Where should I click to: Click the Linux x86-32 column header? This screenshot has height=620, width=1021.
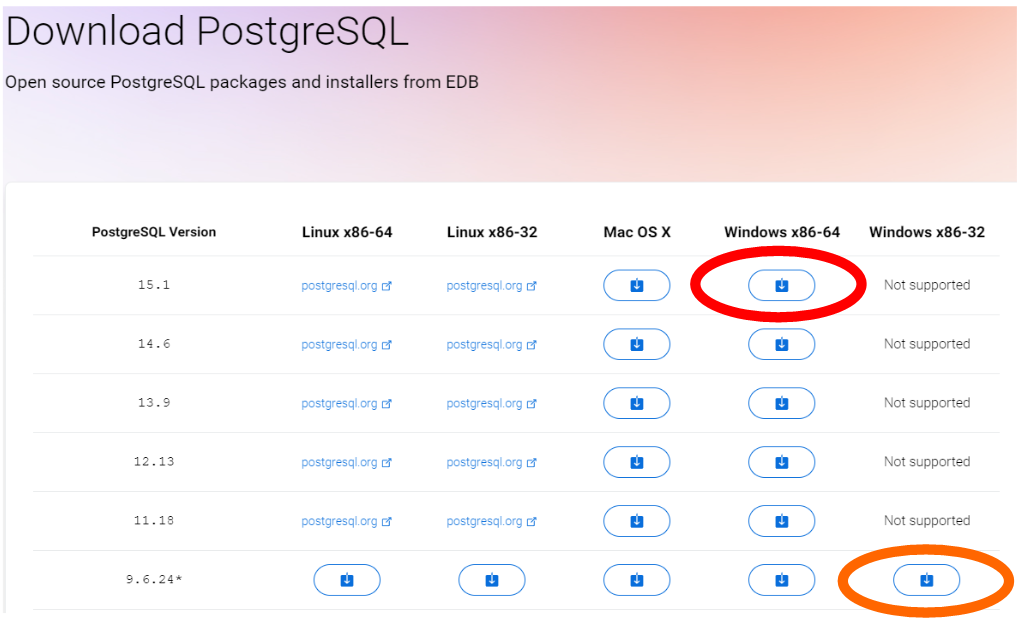tap(492, 232)
